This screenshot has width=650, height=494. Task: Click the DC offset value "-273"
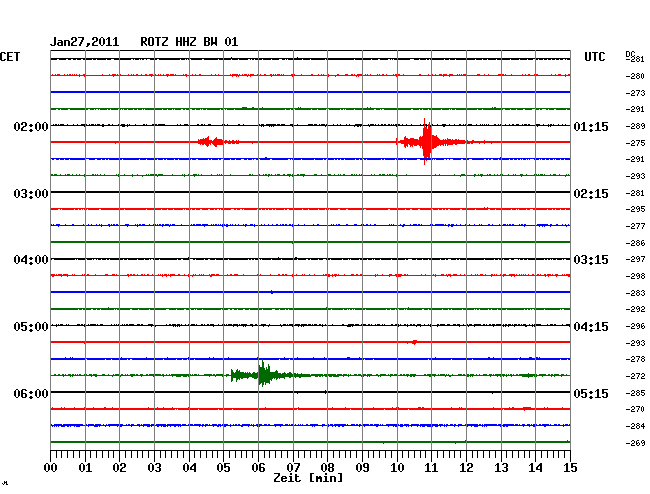tap(635, 93)
